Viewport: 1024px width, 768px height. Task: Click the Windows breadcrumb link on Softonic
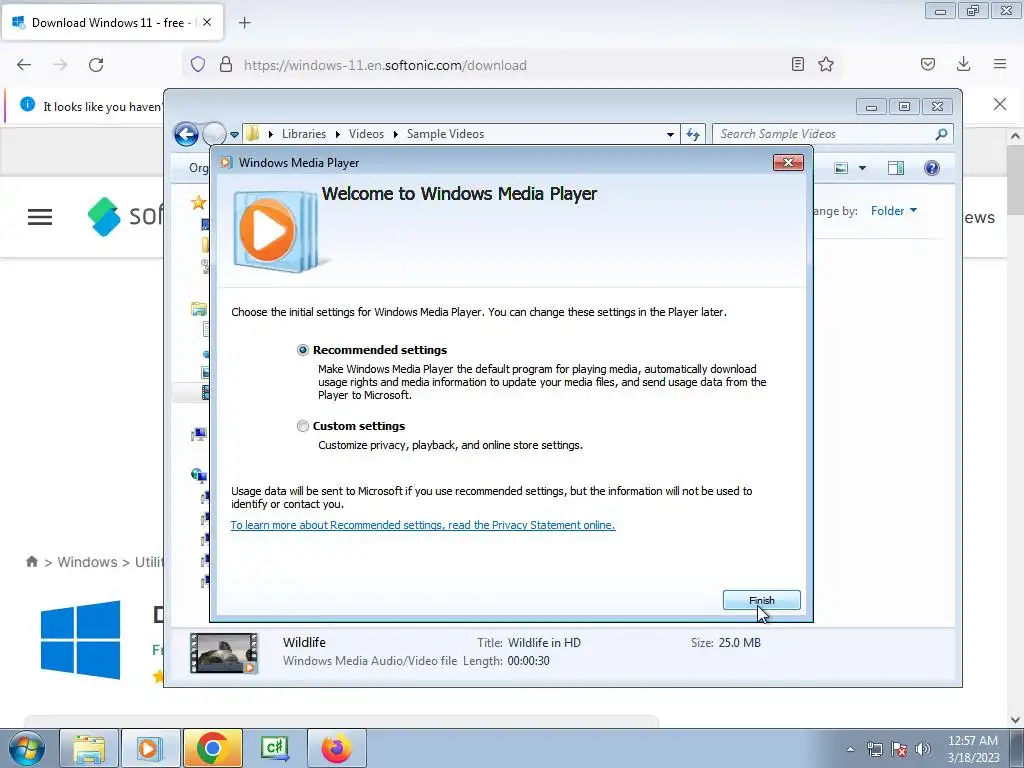click(88, 562)
